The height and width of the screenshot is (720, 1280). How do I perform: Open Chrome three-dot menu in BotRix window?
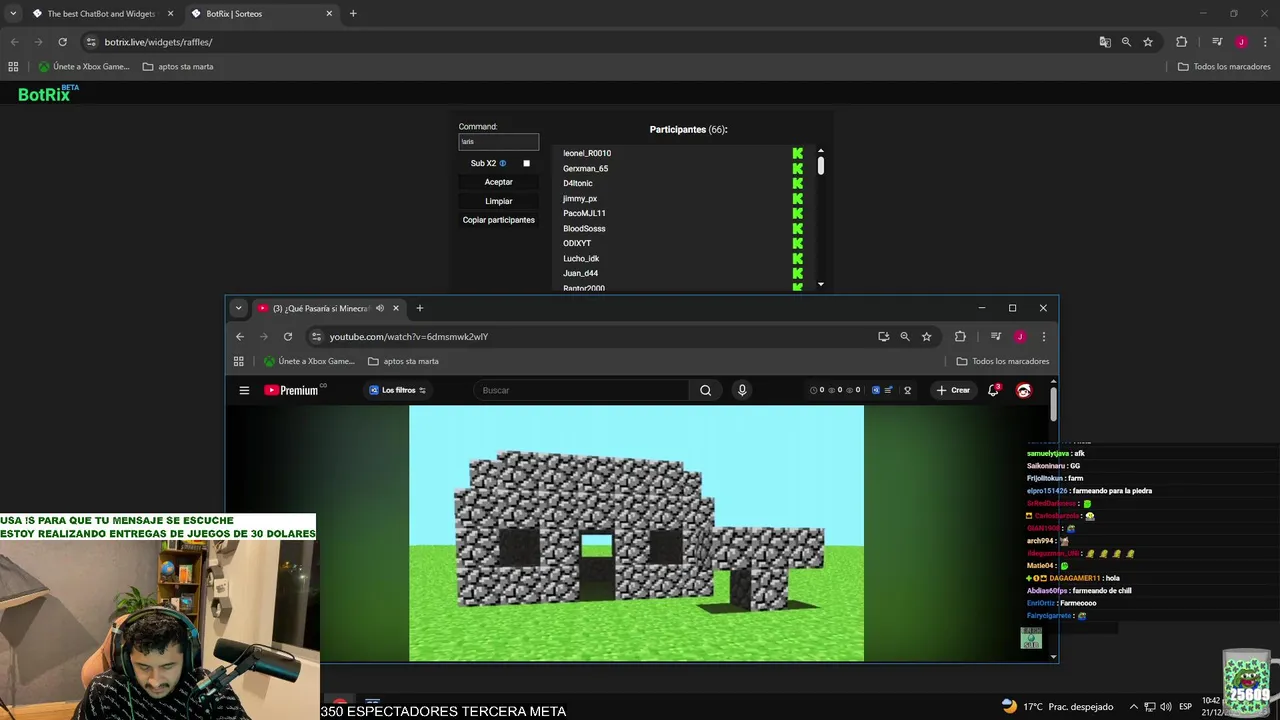click(1265, 42)
